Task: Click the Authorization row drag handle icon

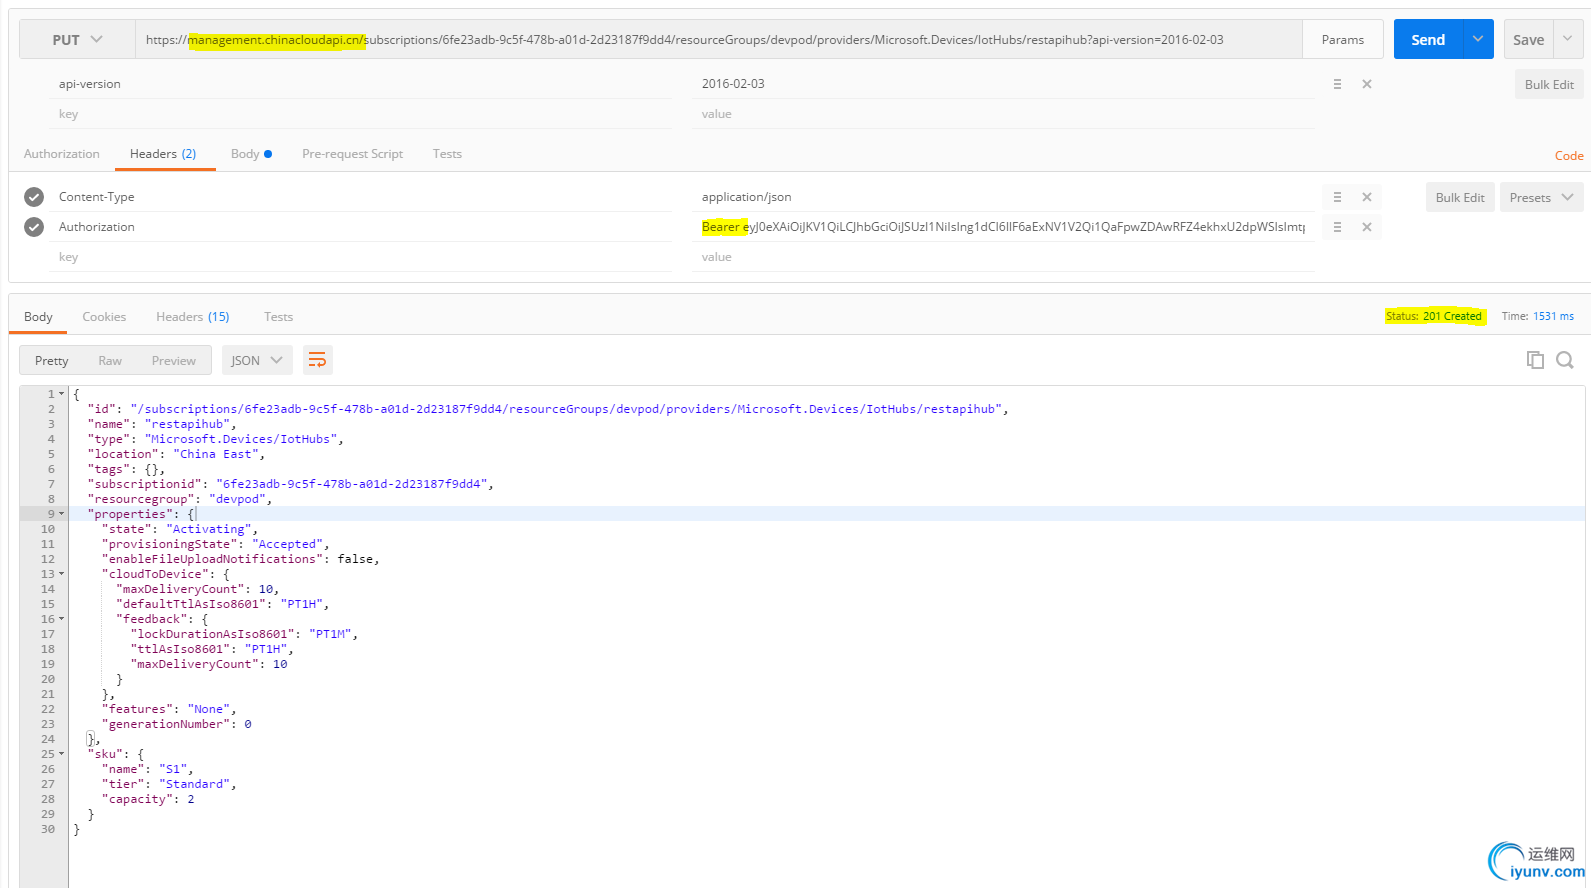Action: (x=1337, y=227)
